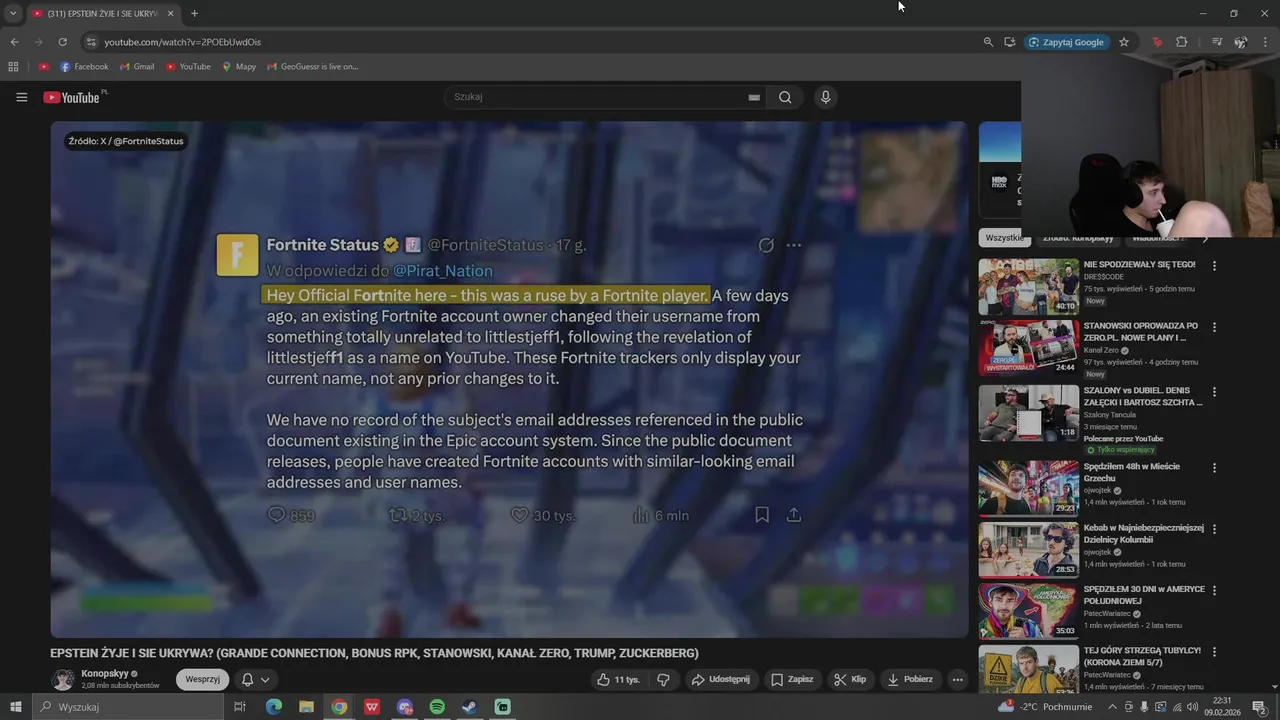
Task: Open SZALONY vs DUBIEL video thumbnail
Action: pos(1028,413)
